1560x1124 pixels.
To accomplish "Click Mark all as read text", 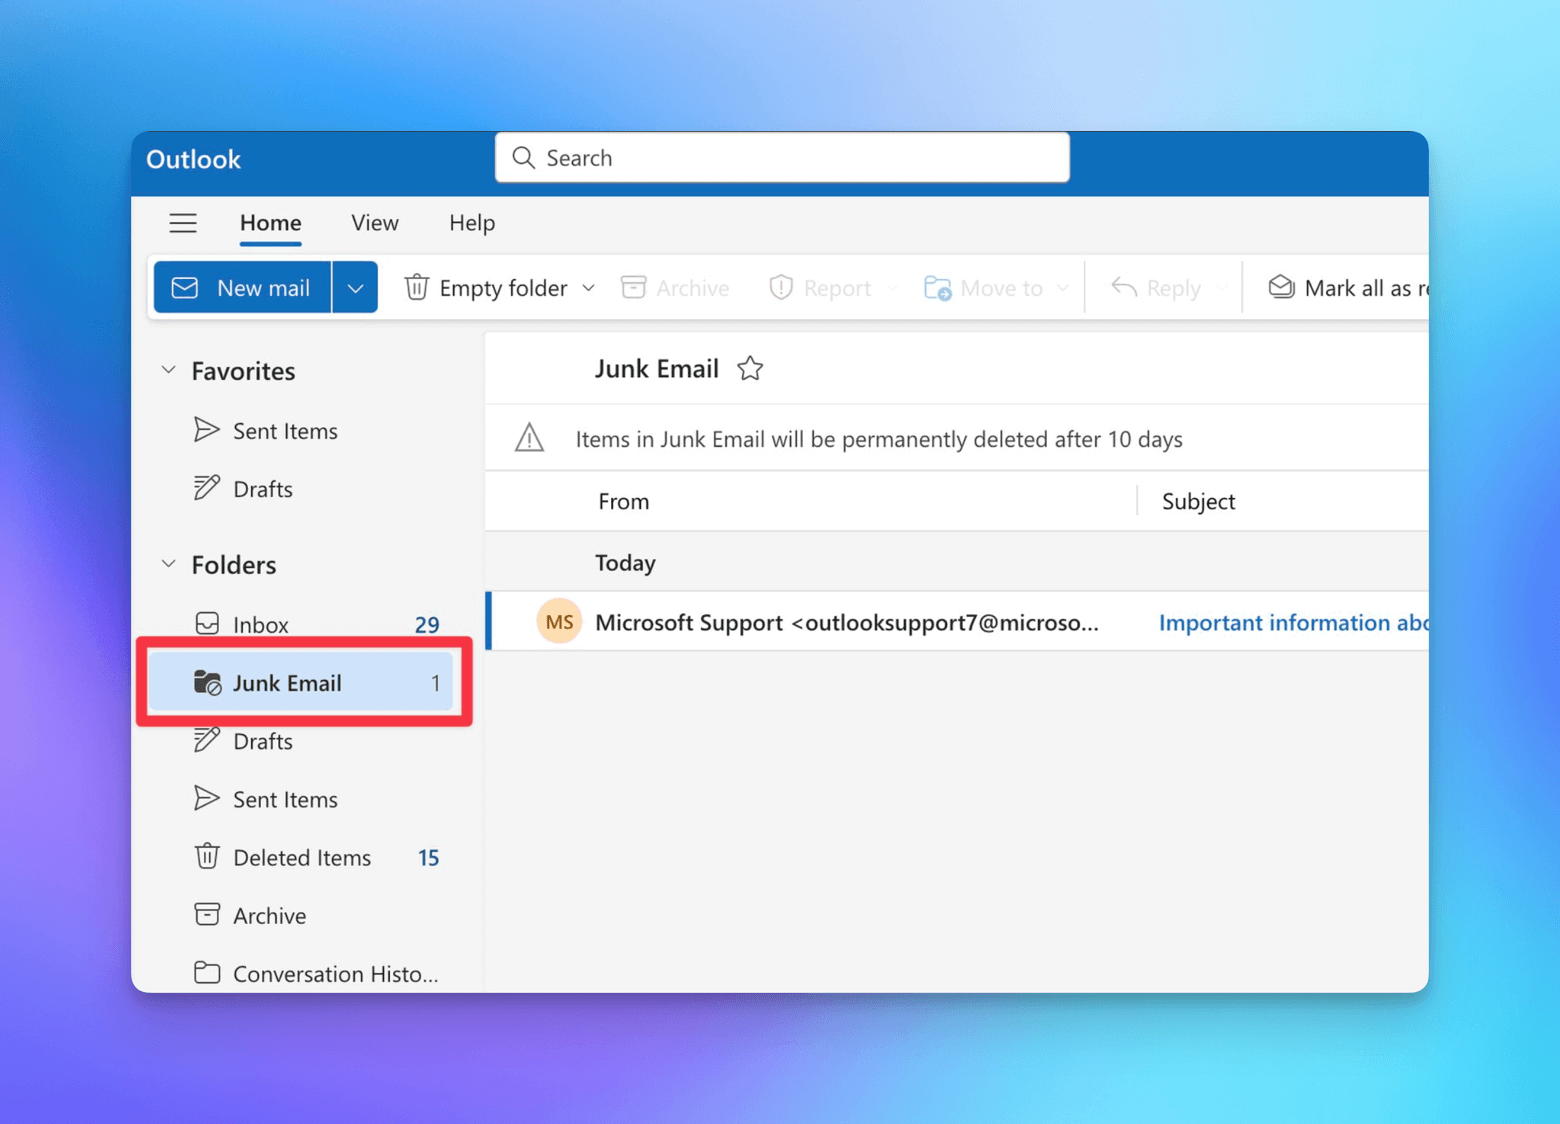I will 1366,288.
